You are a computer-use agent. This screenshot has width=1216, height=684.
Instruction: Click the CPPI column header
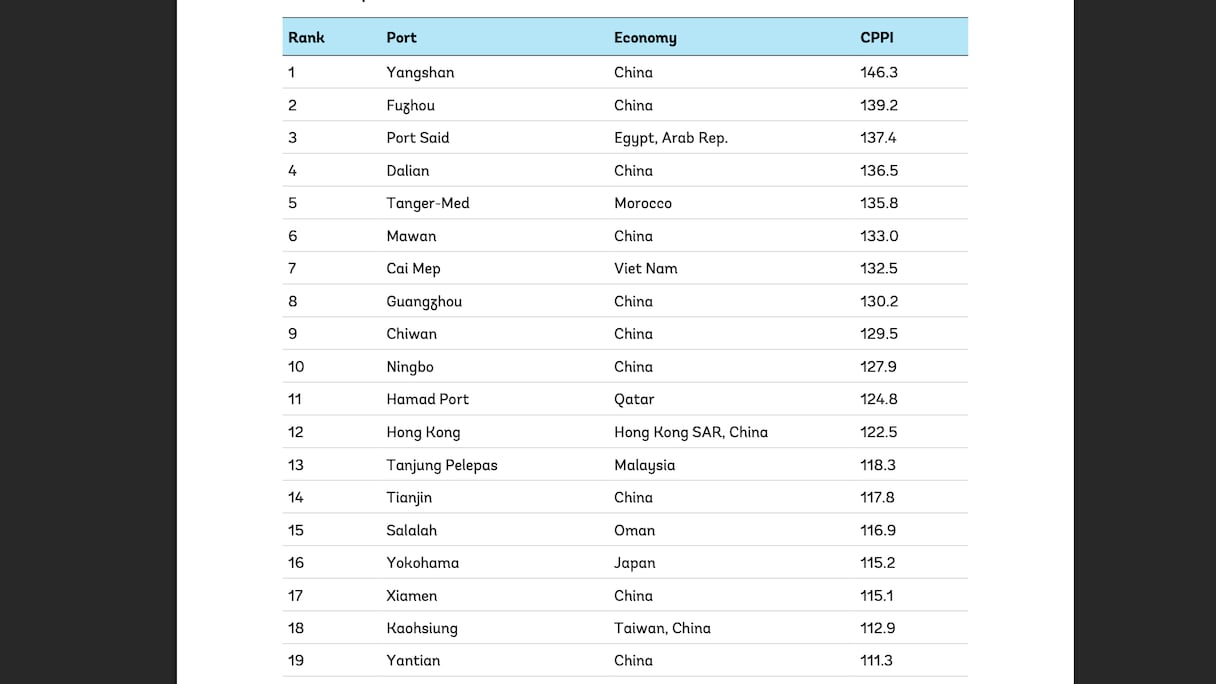click(x=876, y=38)
